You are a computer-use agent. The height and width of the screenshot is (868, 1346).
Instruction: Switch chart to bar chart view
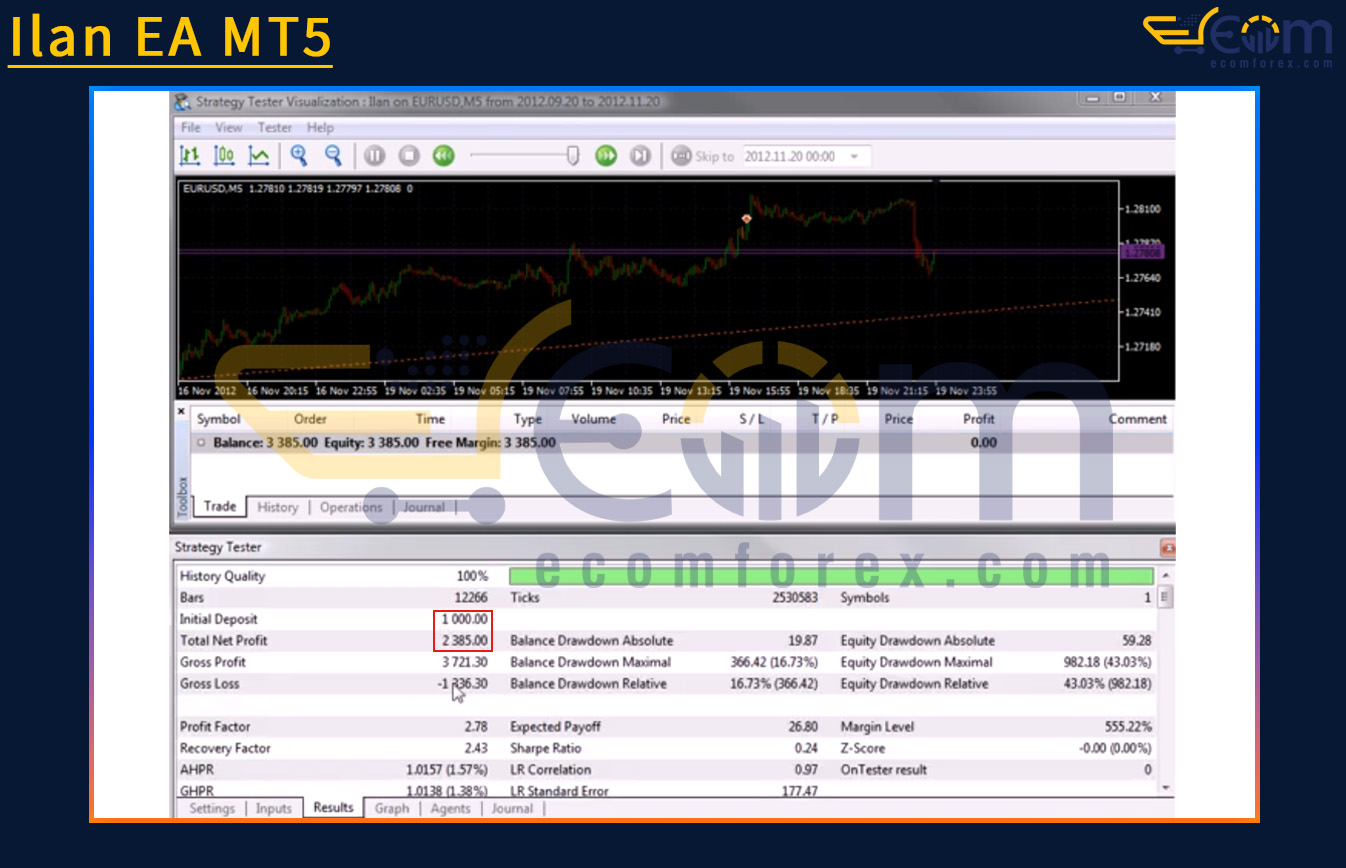coord(190,156)
